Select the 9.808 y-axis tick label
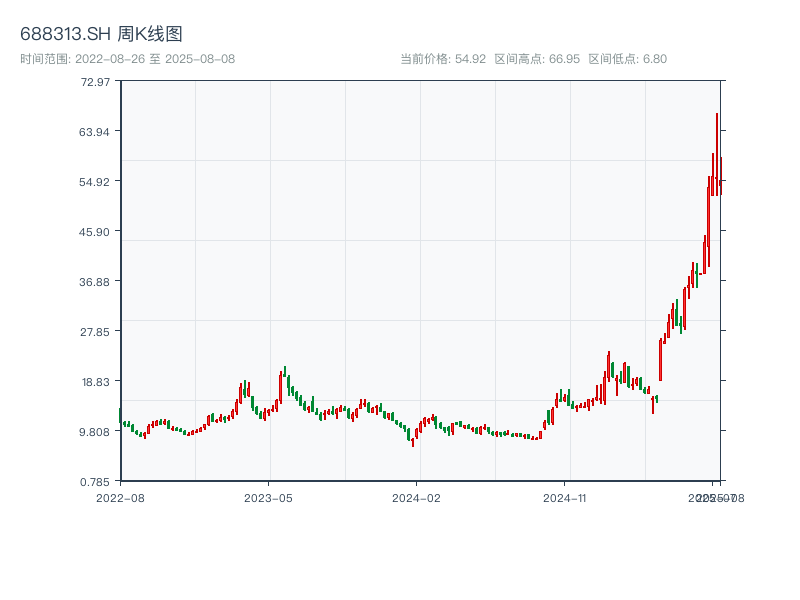This screenshot has height=600, width=800. tap(96, 431)
